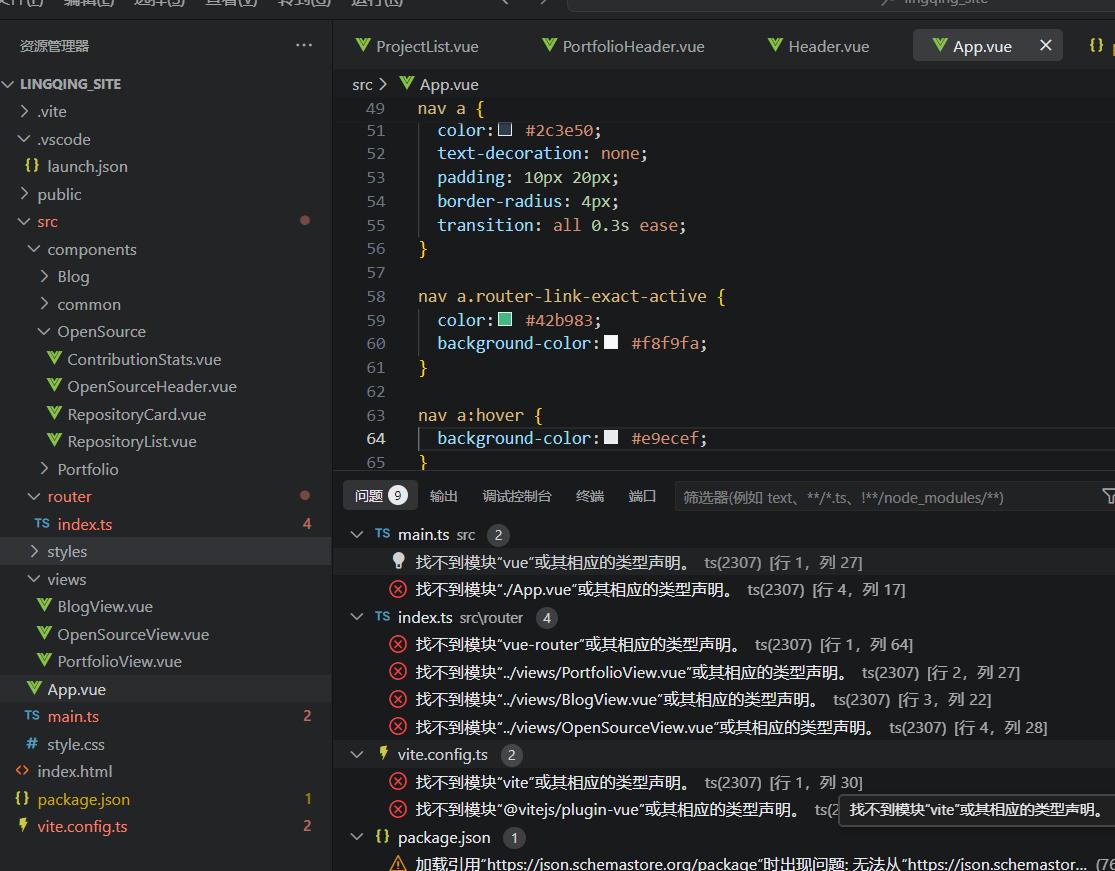Click the HTML icon of index.html file
Viewport: 1115px width, 871px height.
click(x=22, y=771)
